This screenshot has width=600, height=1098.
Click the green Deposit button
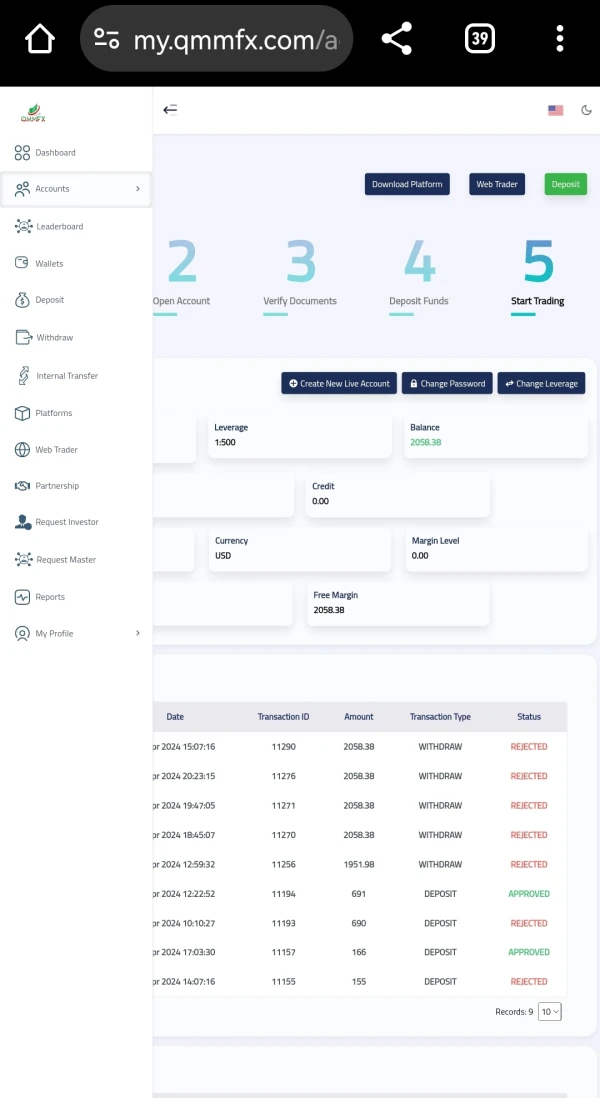(x=565, y=184)
